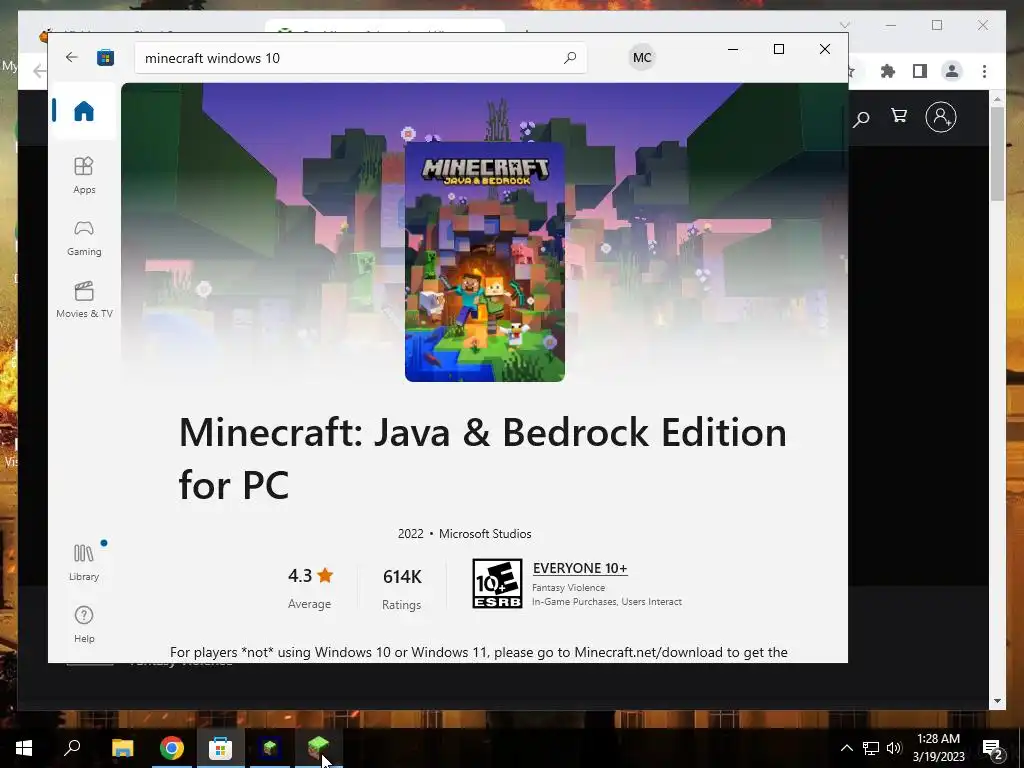
Task: Open the Library in Store sidebar
Action: point(84,562)
